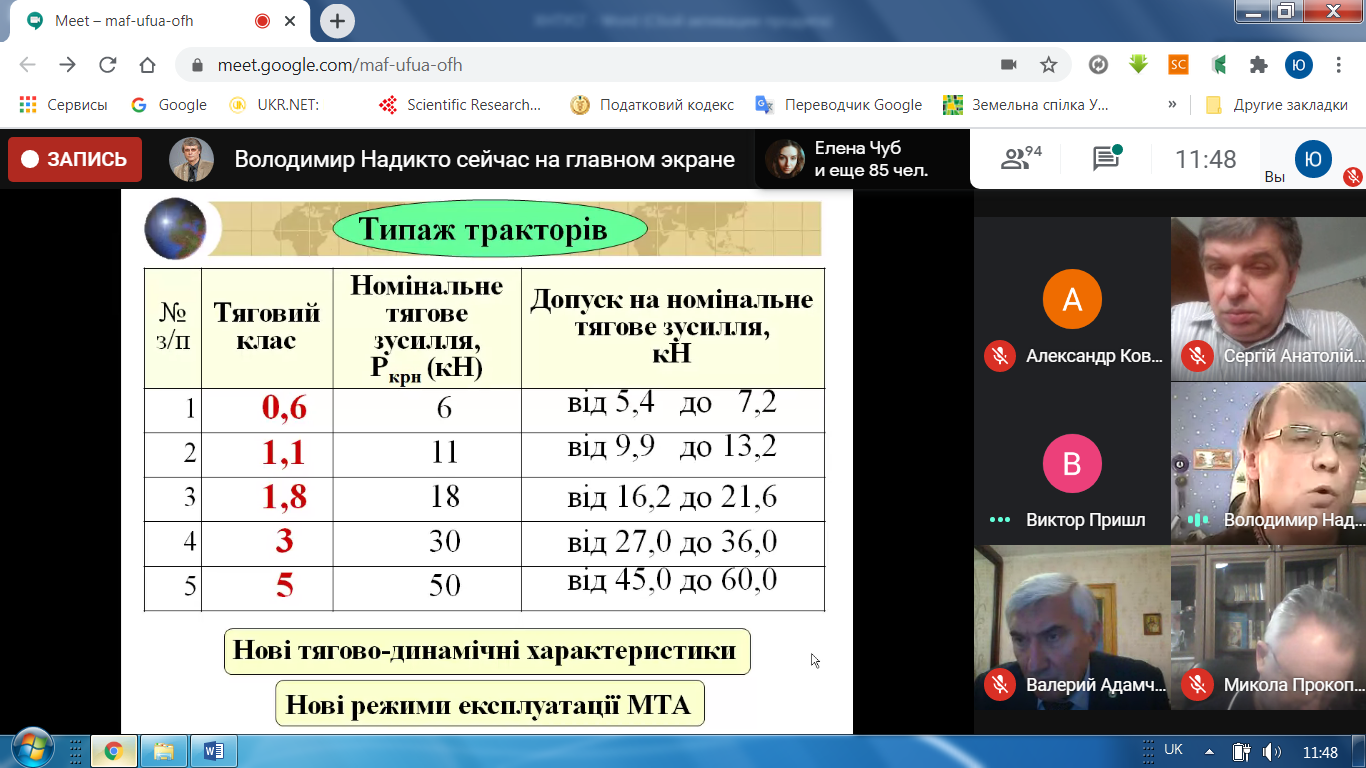Screen dimensions: 1366x768
Task: Click the gray circular refresh extension icon
Action: 1098,65
